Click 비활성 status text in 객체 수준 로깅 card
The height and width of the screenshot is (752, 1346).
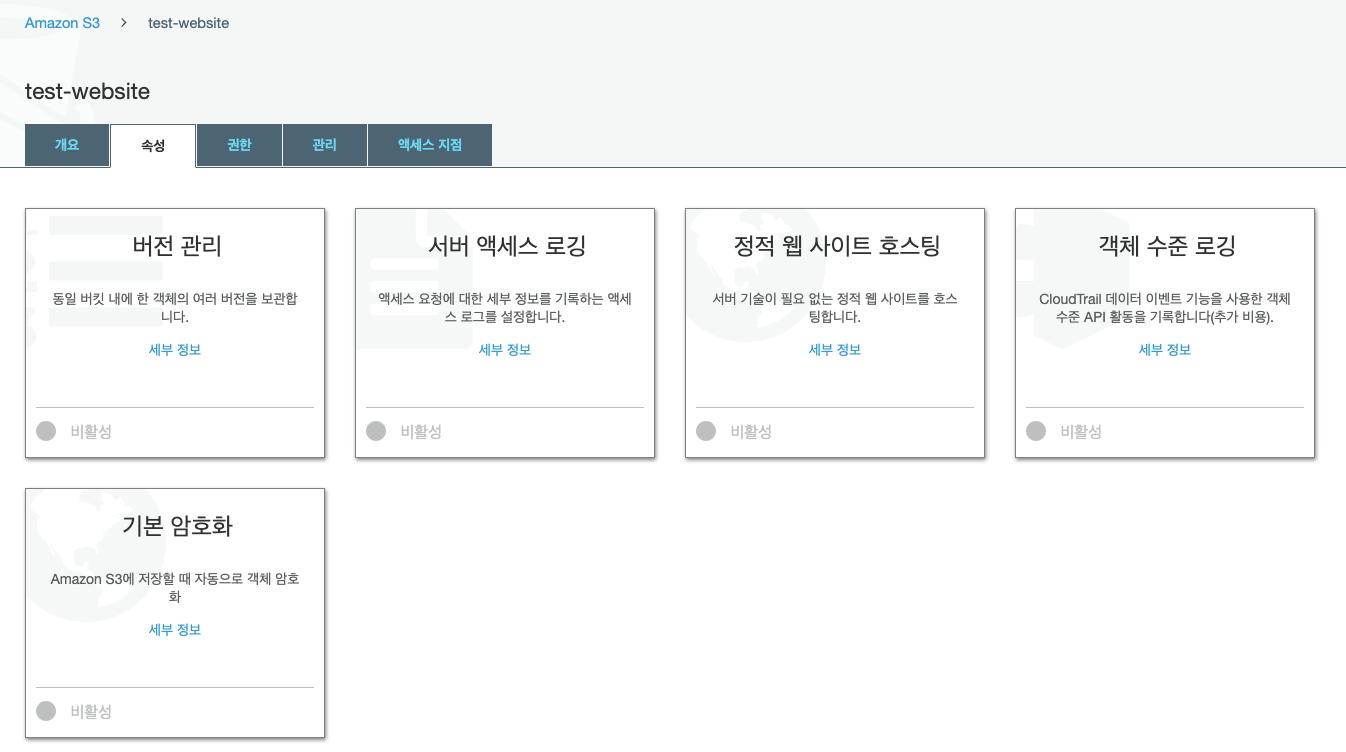coord(1081,432)
